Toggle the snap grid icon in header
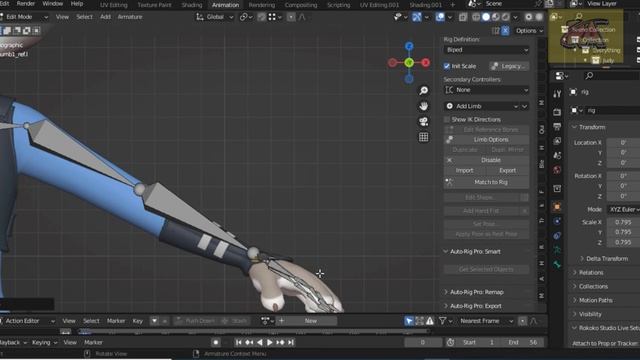 pos(272,17)
